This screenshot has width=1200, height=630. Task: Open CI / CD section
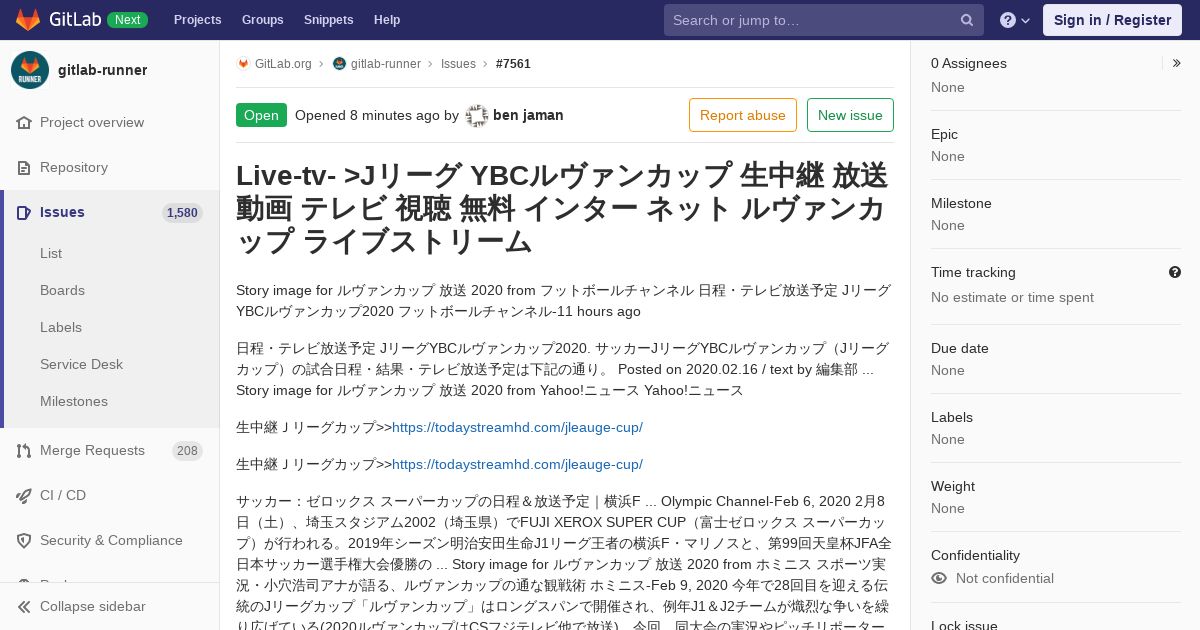(63, 495)
